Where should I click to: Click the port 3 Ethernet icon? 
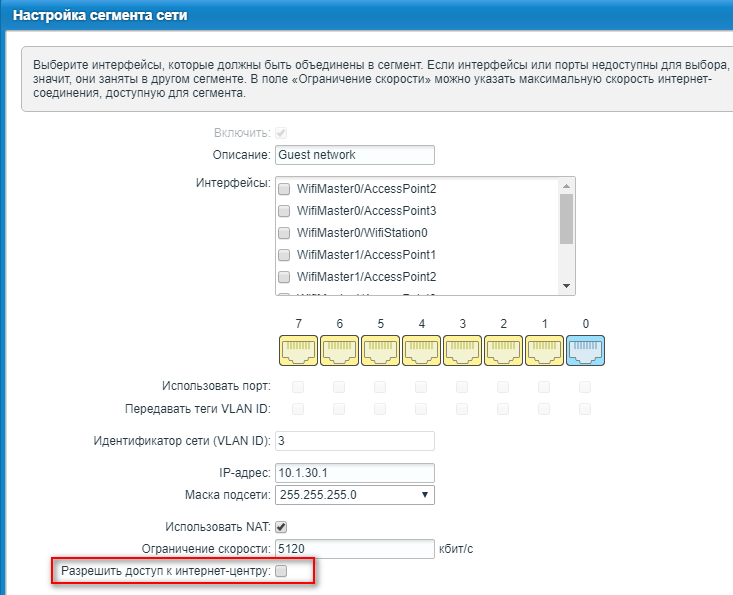[x=462, y=350]
